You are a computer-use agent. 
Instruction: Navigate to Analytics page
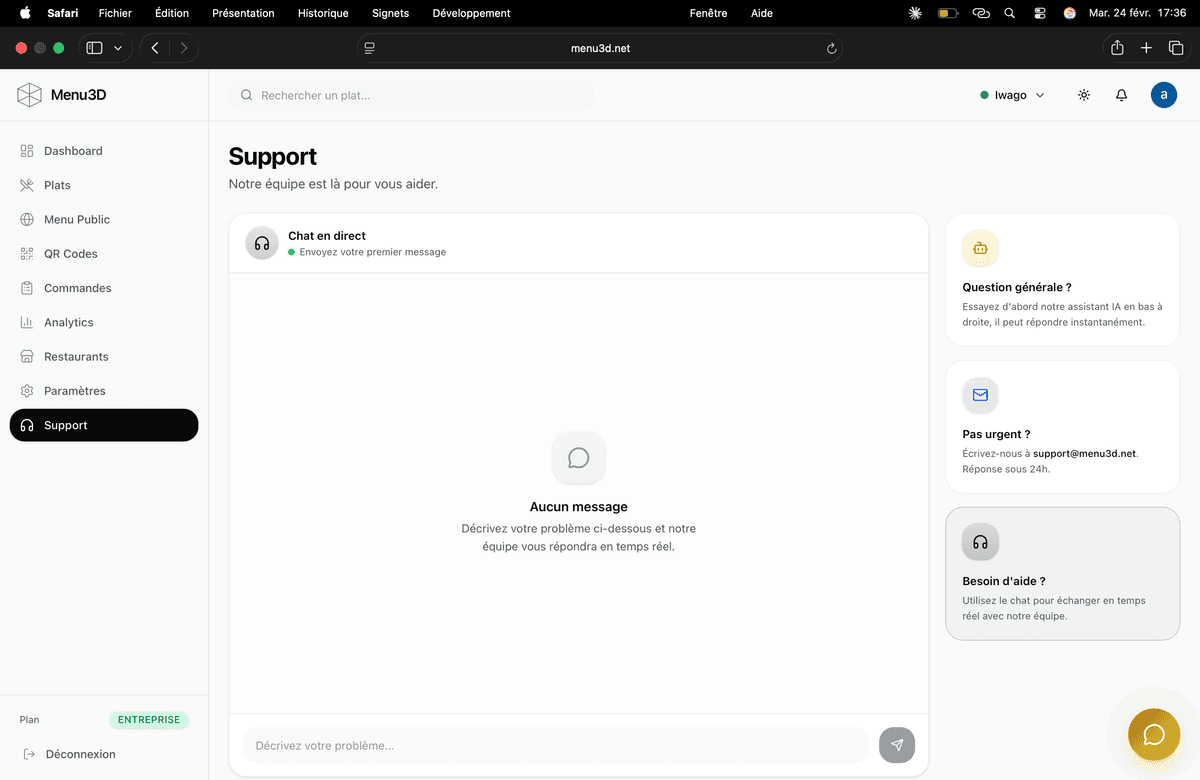pos(68,322)
